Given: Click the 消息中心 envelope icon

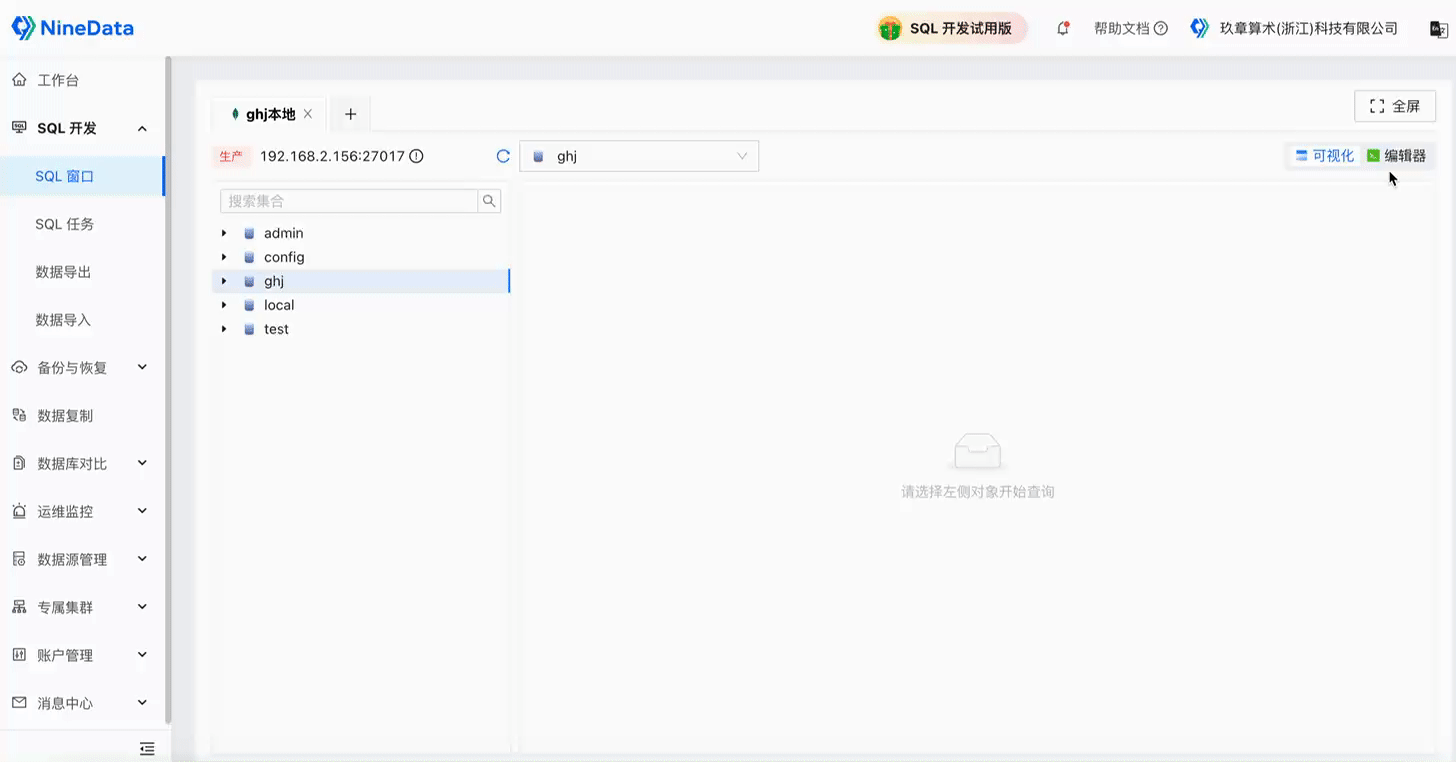Looking at the screenshot, I should pos(19,703).
